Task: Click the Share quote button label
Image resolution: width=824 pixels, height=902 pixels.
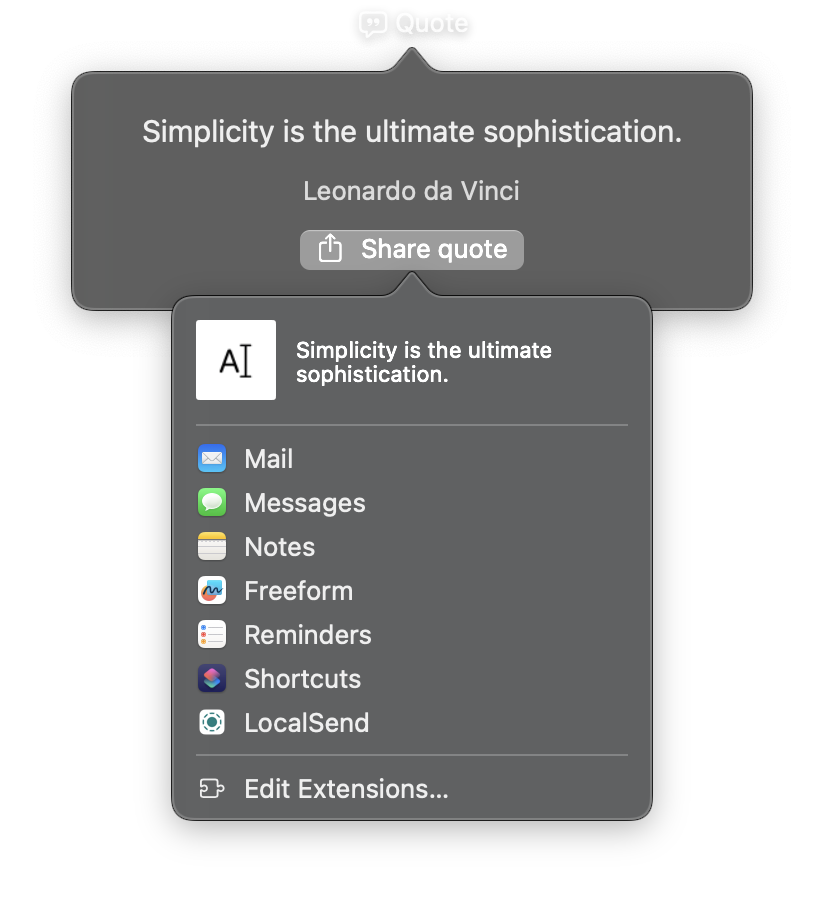Action: pos(434,250)
